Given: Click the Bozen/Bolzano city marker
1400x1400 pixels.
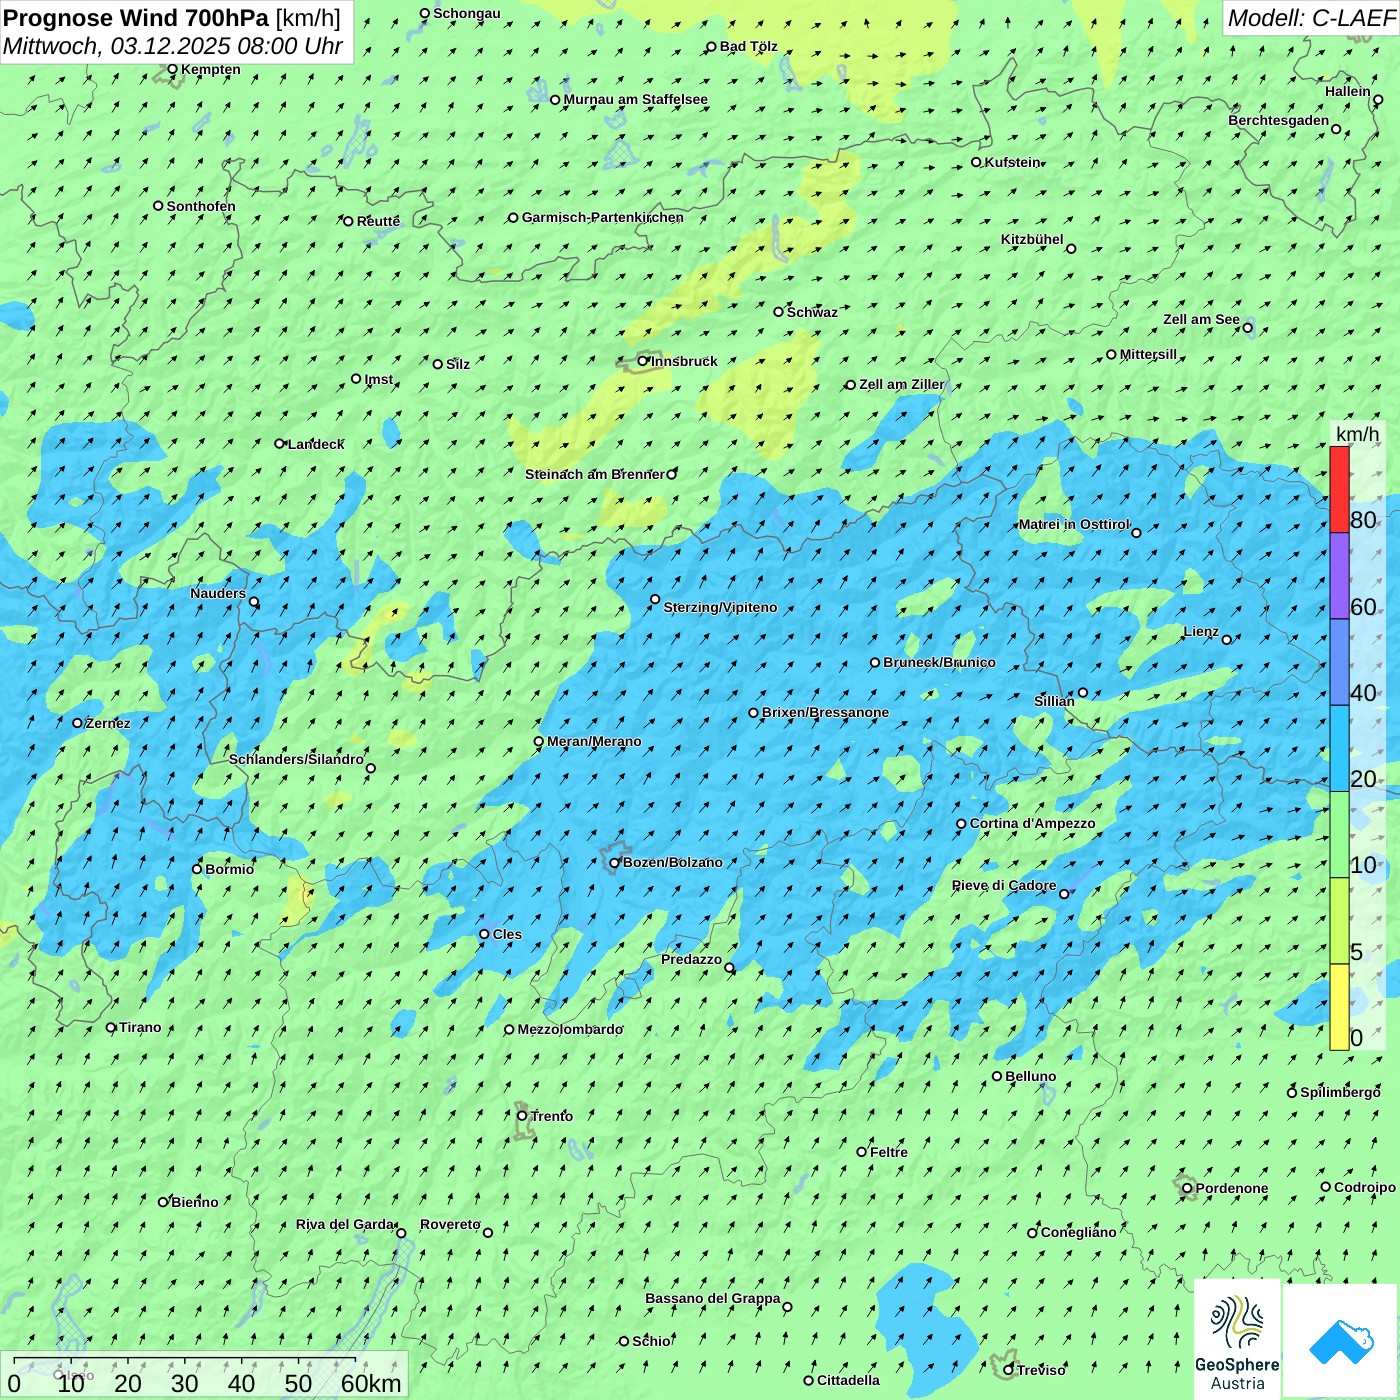Looking at the screenshot, I should [614, 863].
